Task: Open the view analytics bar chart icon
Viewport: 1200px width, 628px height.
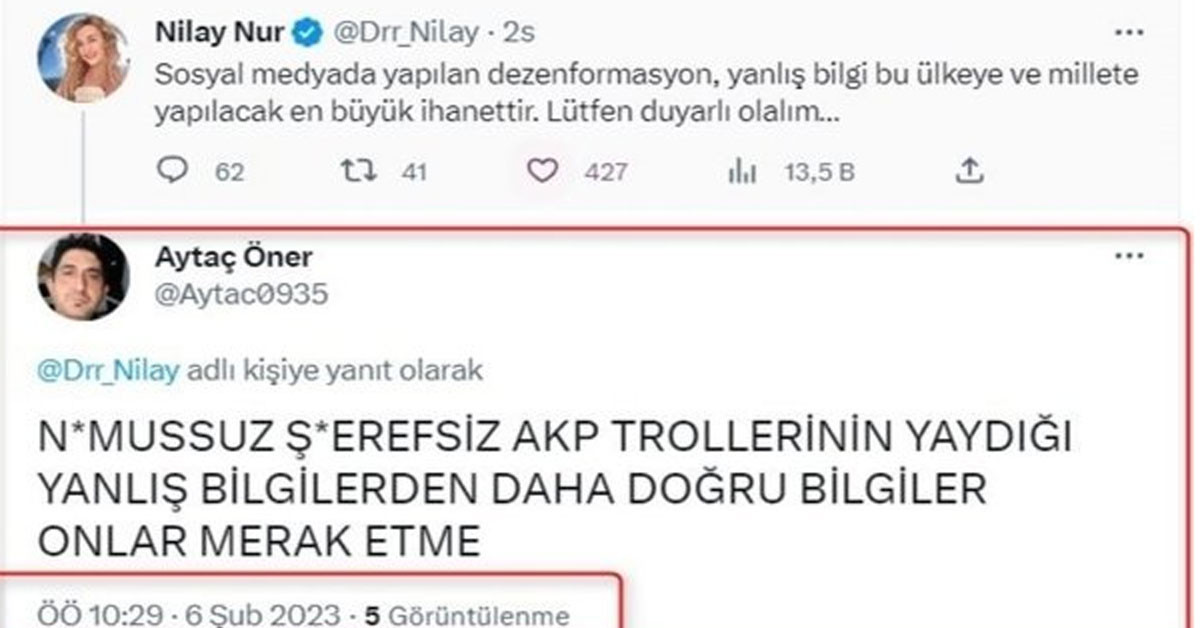Action: pos(740,172)
